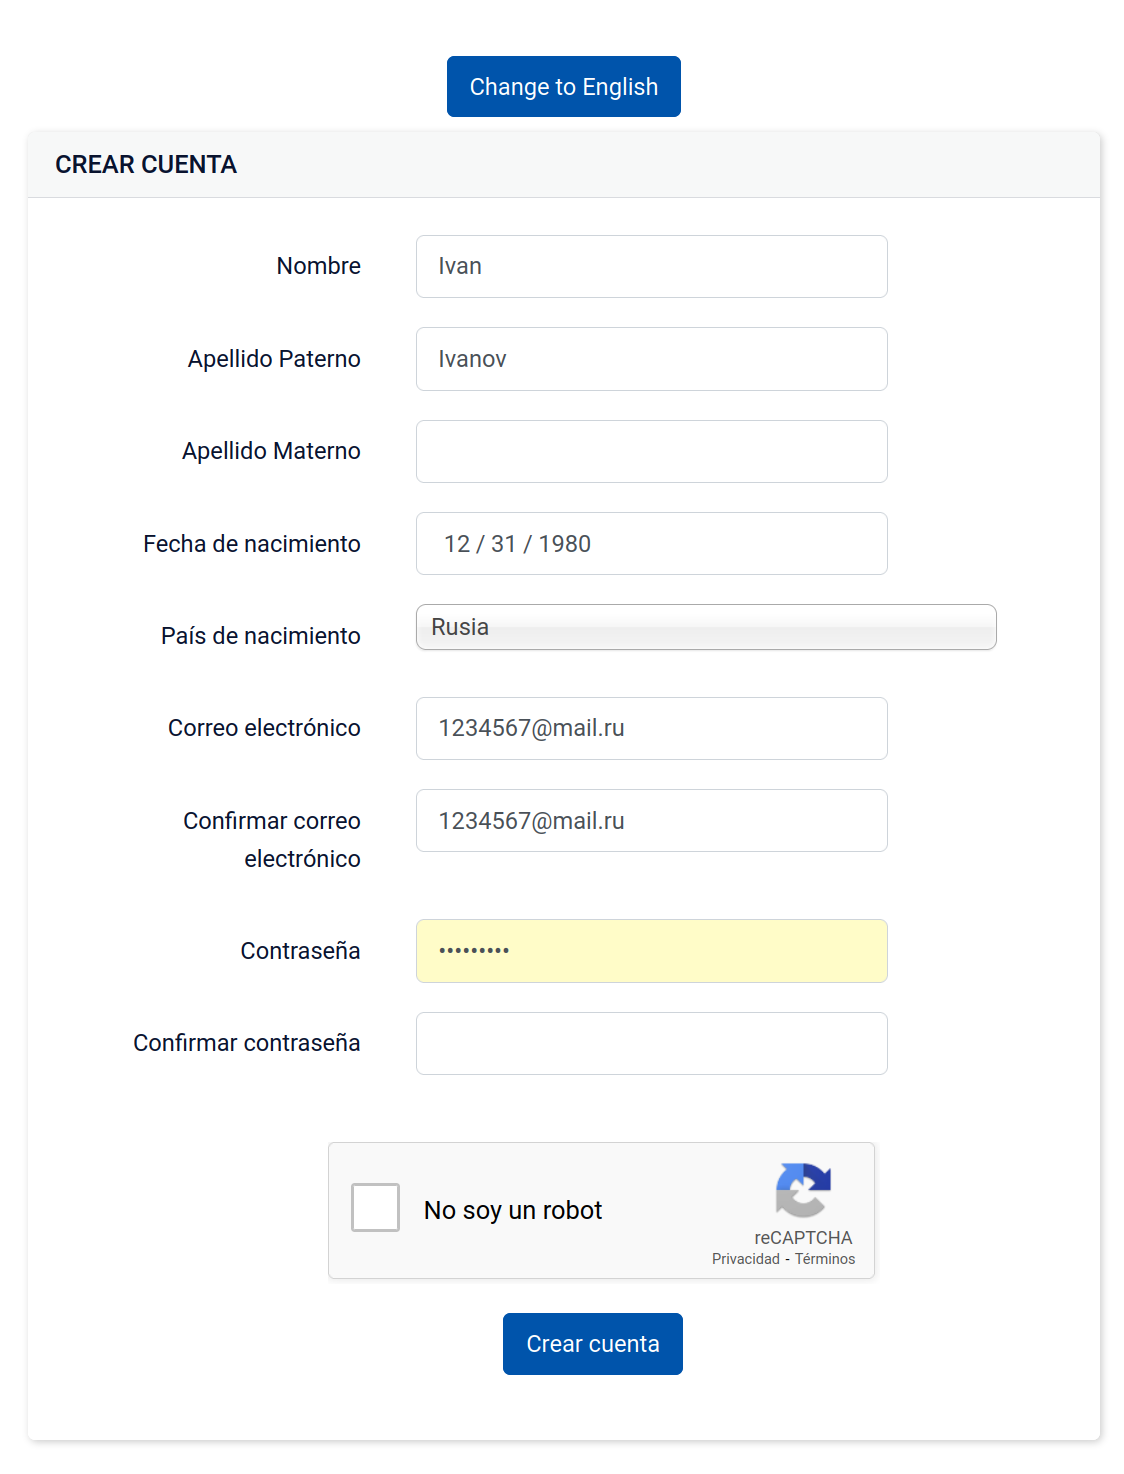This screenshot has height=1474, width=1124.
Task: Click the "Confirmar contraseña" label text
Action: click(246, 1043)
